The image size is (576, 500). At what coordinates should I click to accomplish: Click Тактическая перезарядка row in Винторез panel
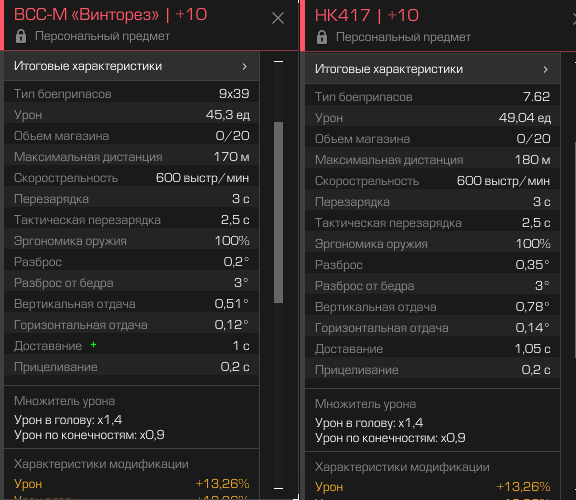pos(132,220)
